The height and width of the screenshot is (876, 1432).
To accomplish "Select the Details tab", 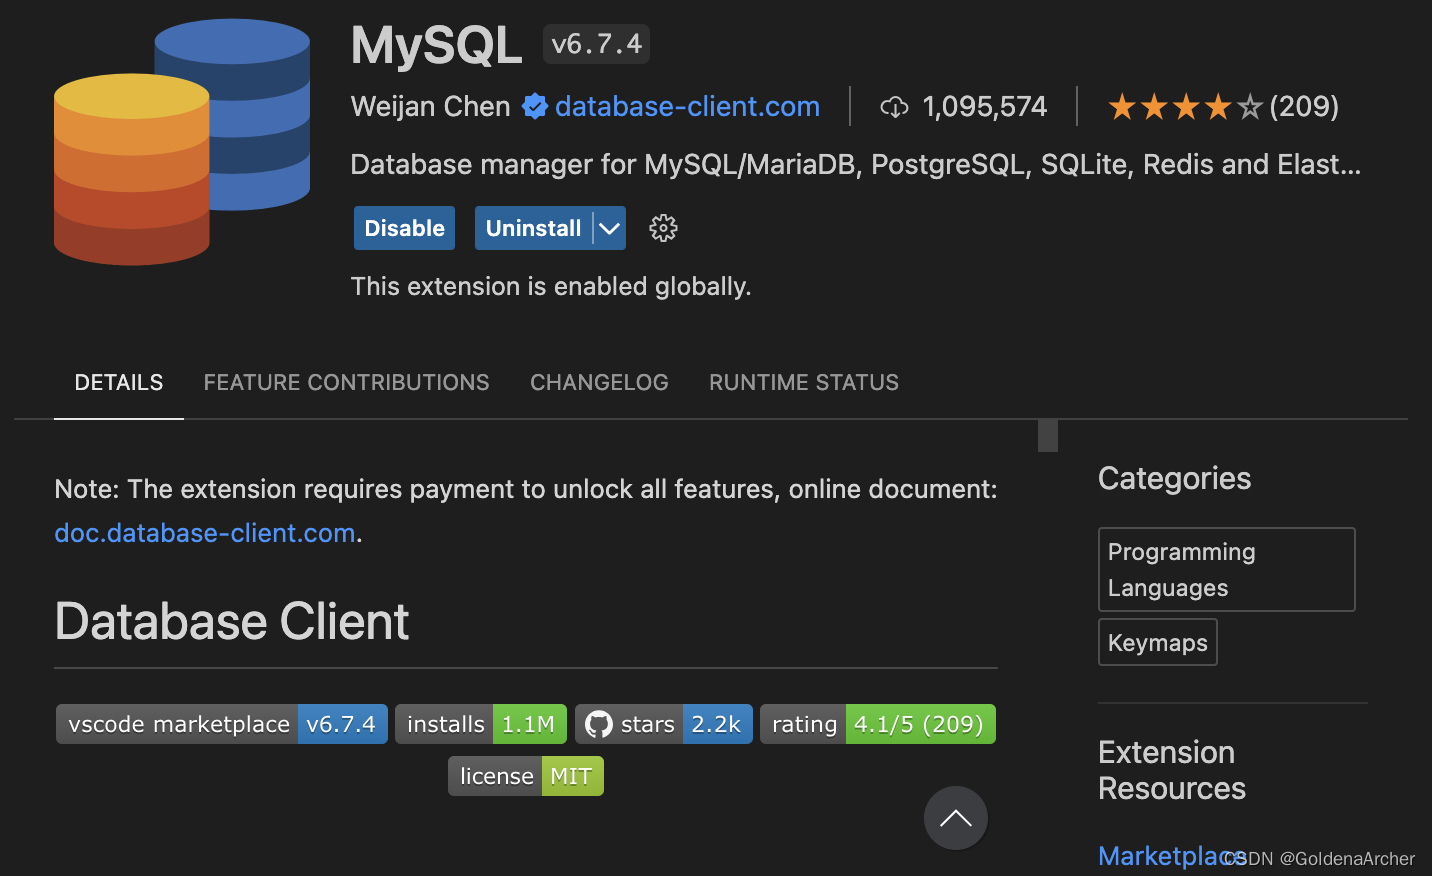I will [118, 382].
